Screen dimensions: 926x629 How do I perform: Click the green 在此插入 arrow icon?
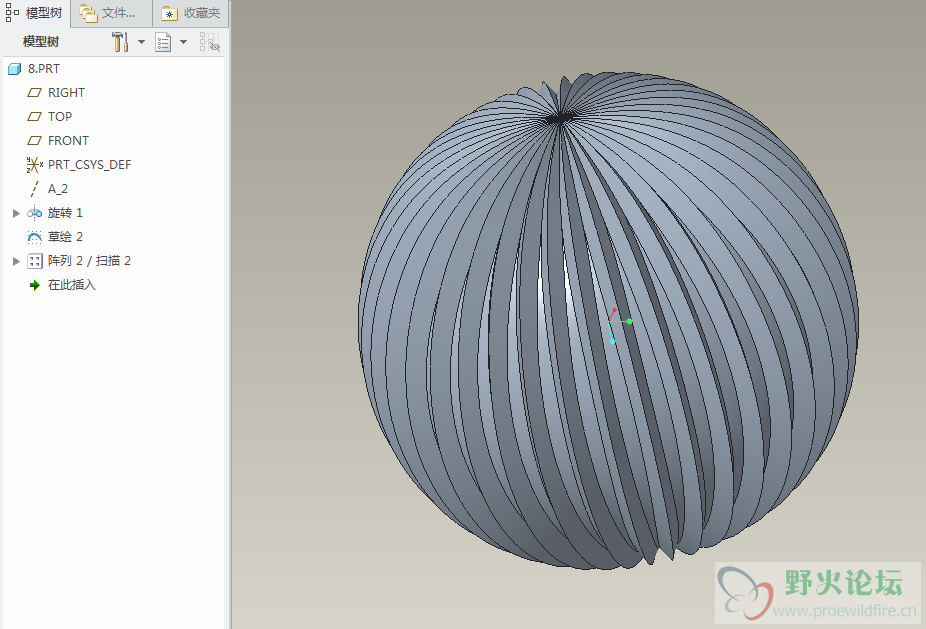point(34,285)
